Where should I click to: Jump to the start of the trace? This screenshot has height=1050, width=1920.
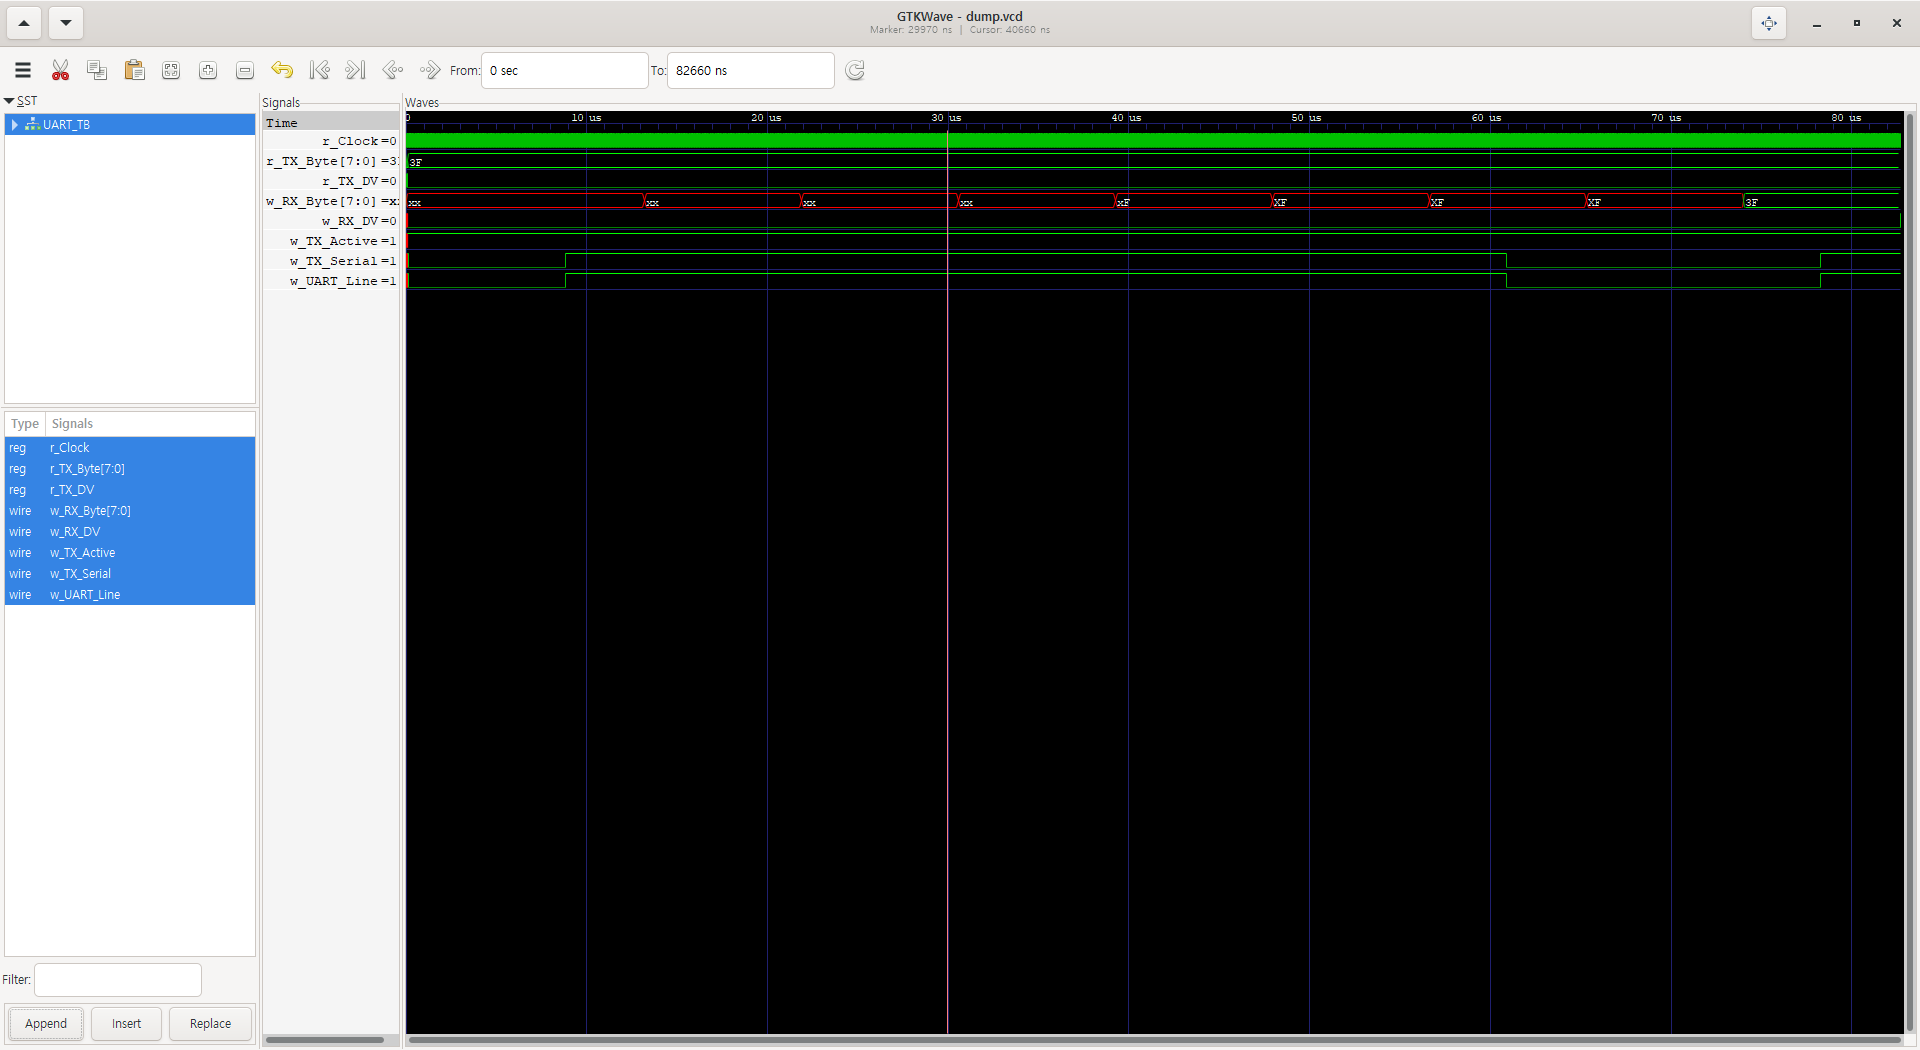click(320, 70)
